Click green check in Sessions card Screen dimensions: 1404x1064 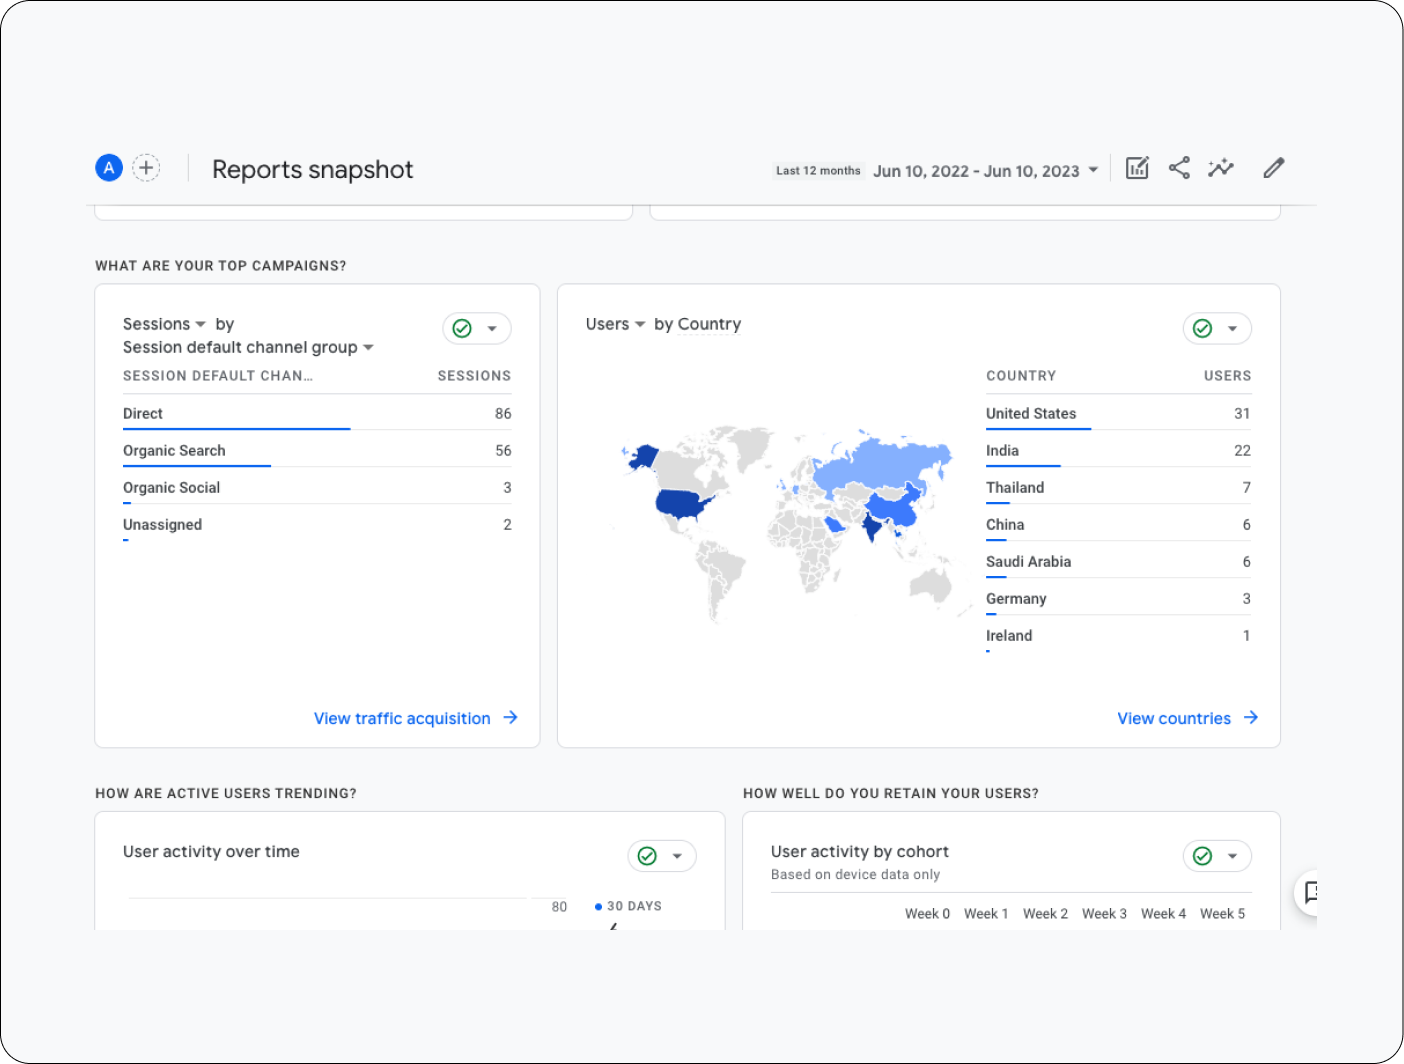[462, 328]
